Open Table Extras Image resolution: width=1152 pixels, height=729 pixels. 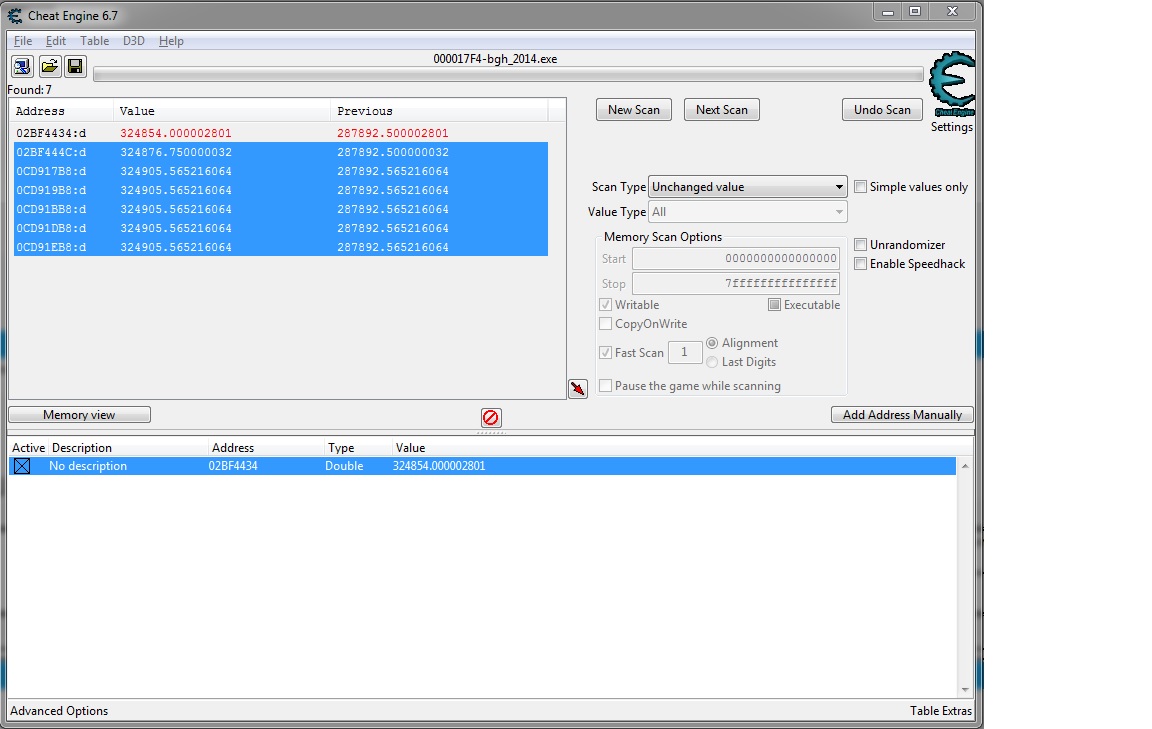tap(939, 711)
